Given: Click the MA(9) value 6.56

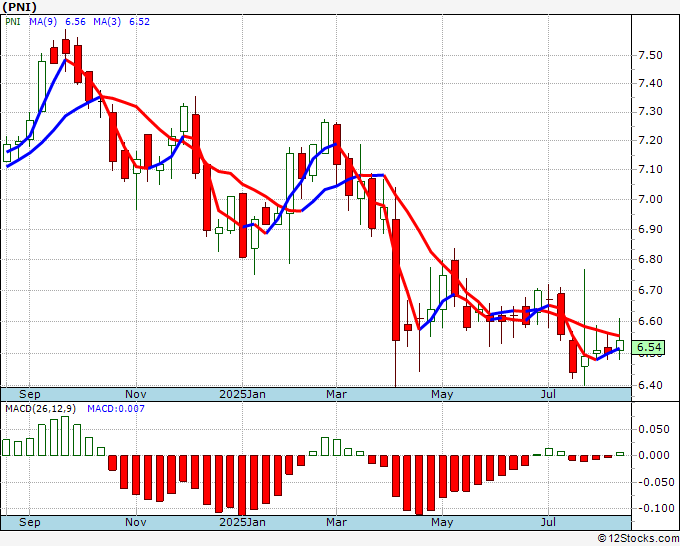Looking at the screenshot, I should point(75,22).
